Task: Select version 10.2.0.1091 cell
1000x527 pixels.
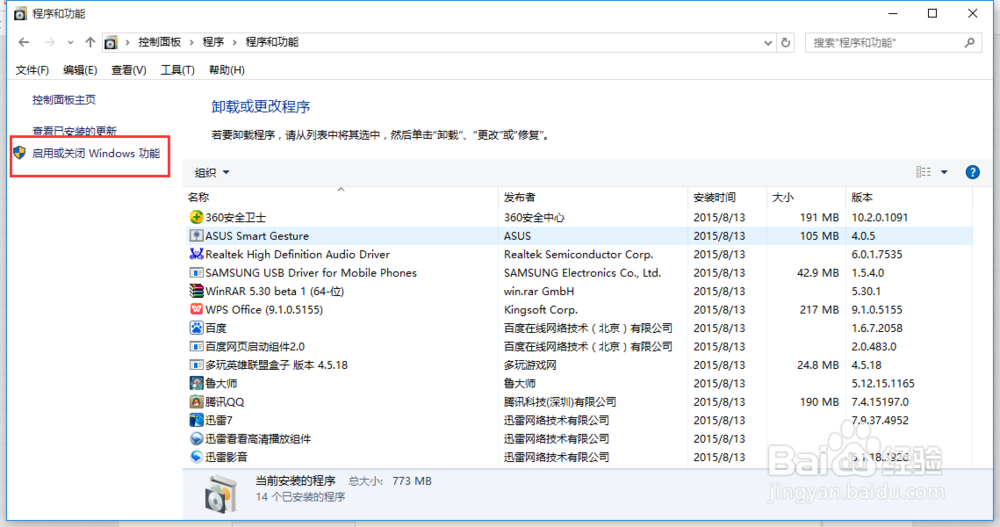Action: tap(879, 218)
